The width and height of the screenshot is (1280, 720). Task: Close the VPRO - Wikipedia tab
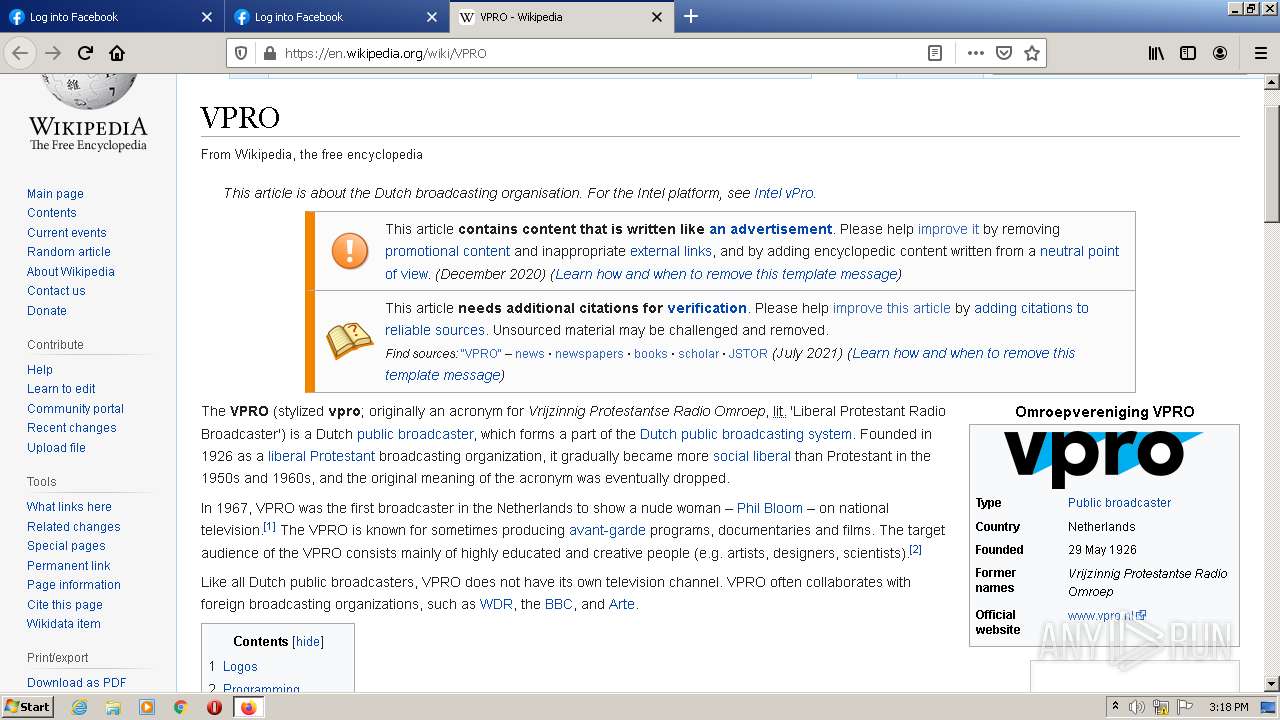657,17
